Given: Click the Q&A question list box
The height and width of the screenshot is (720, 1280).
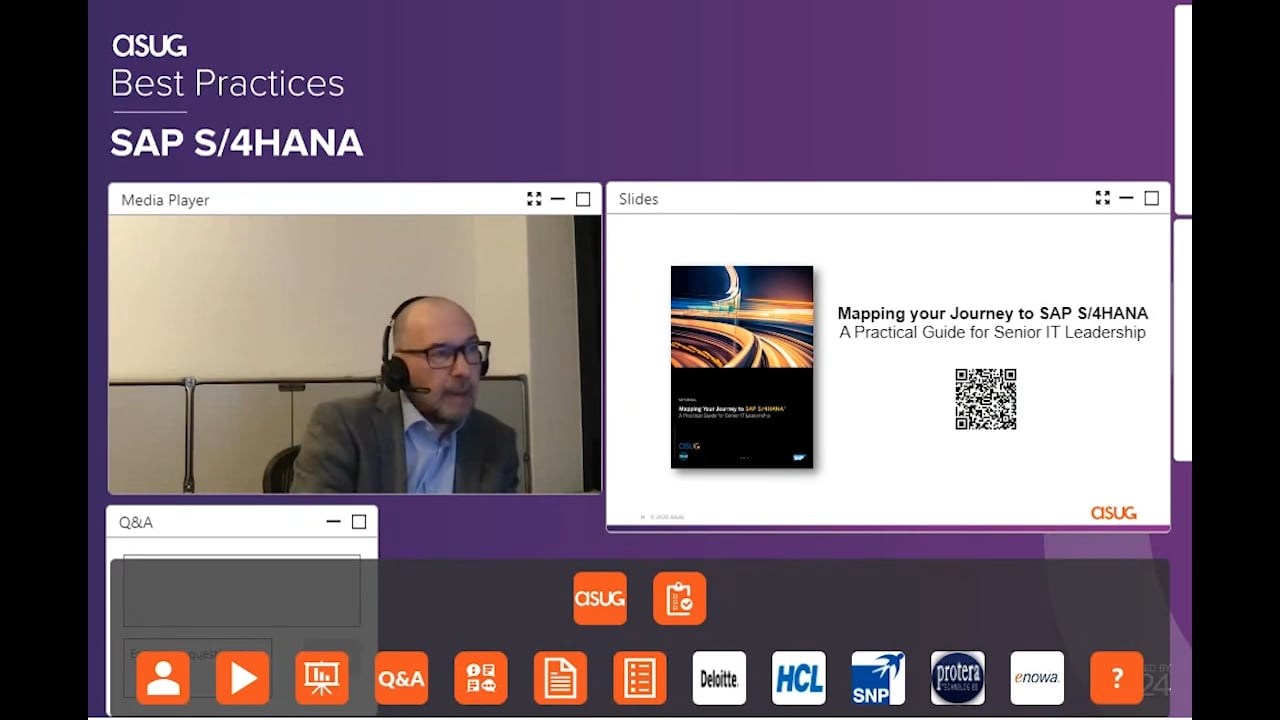Looking at the screenshot, I should click(x=241, y=591).
